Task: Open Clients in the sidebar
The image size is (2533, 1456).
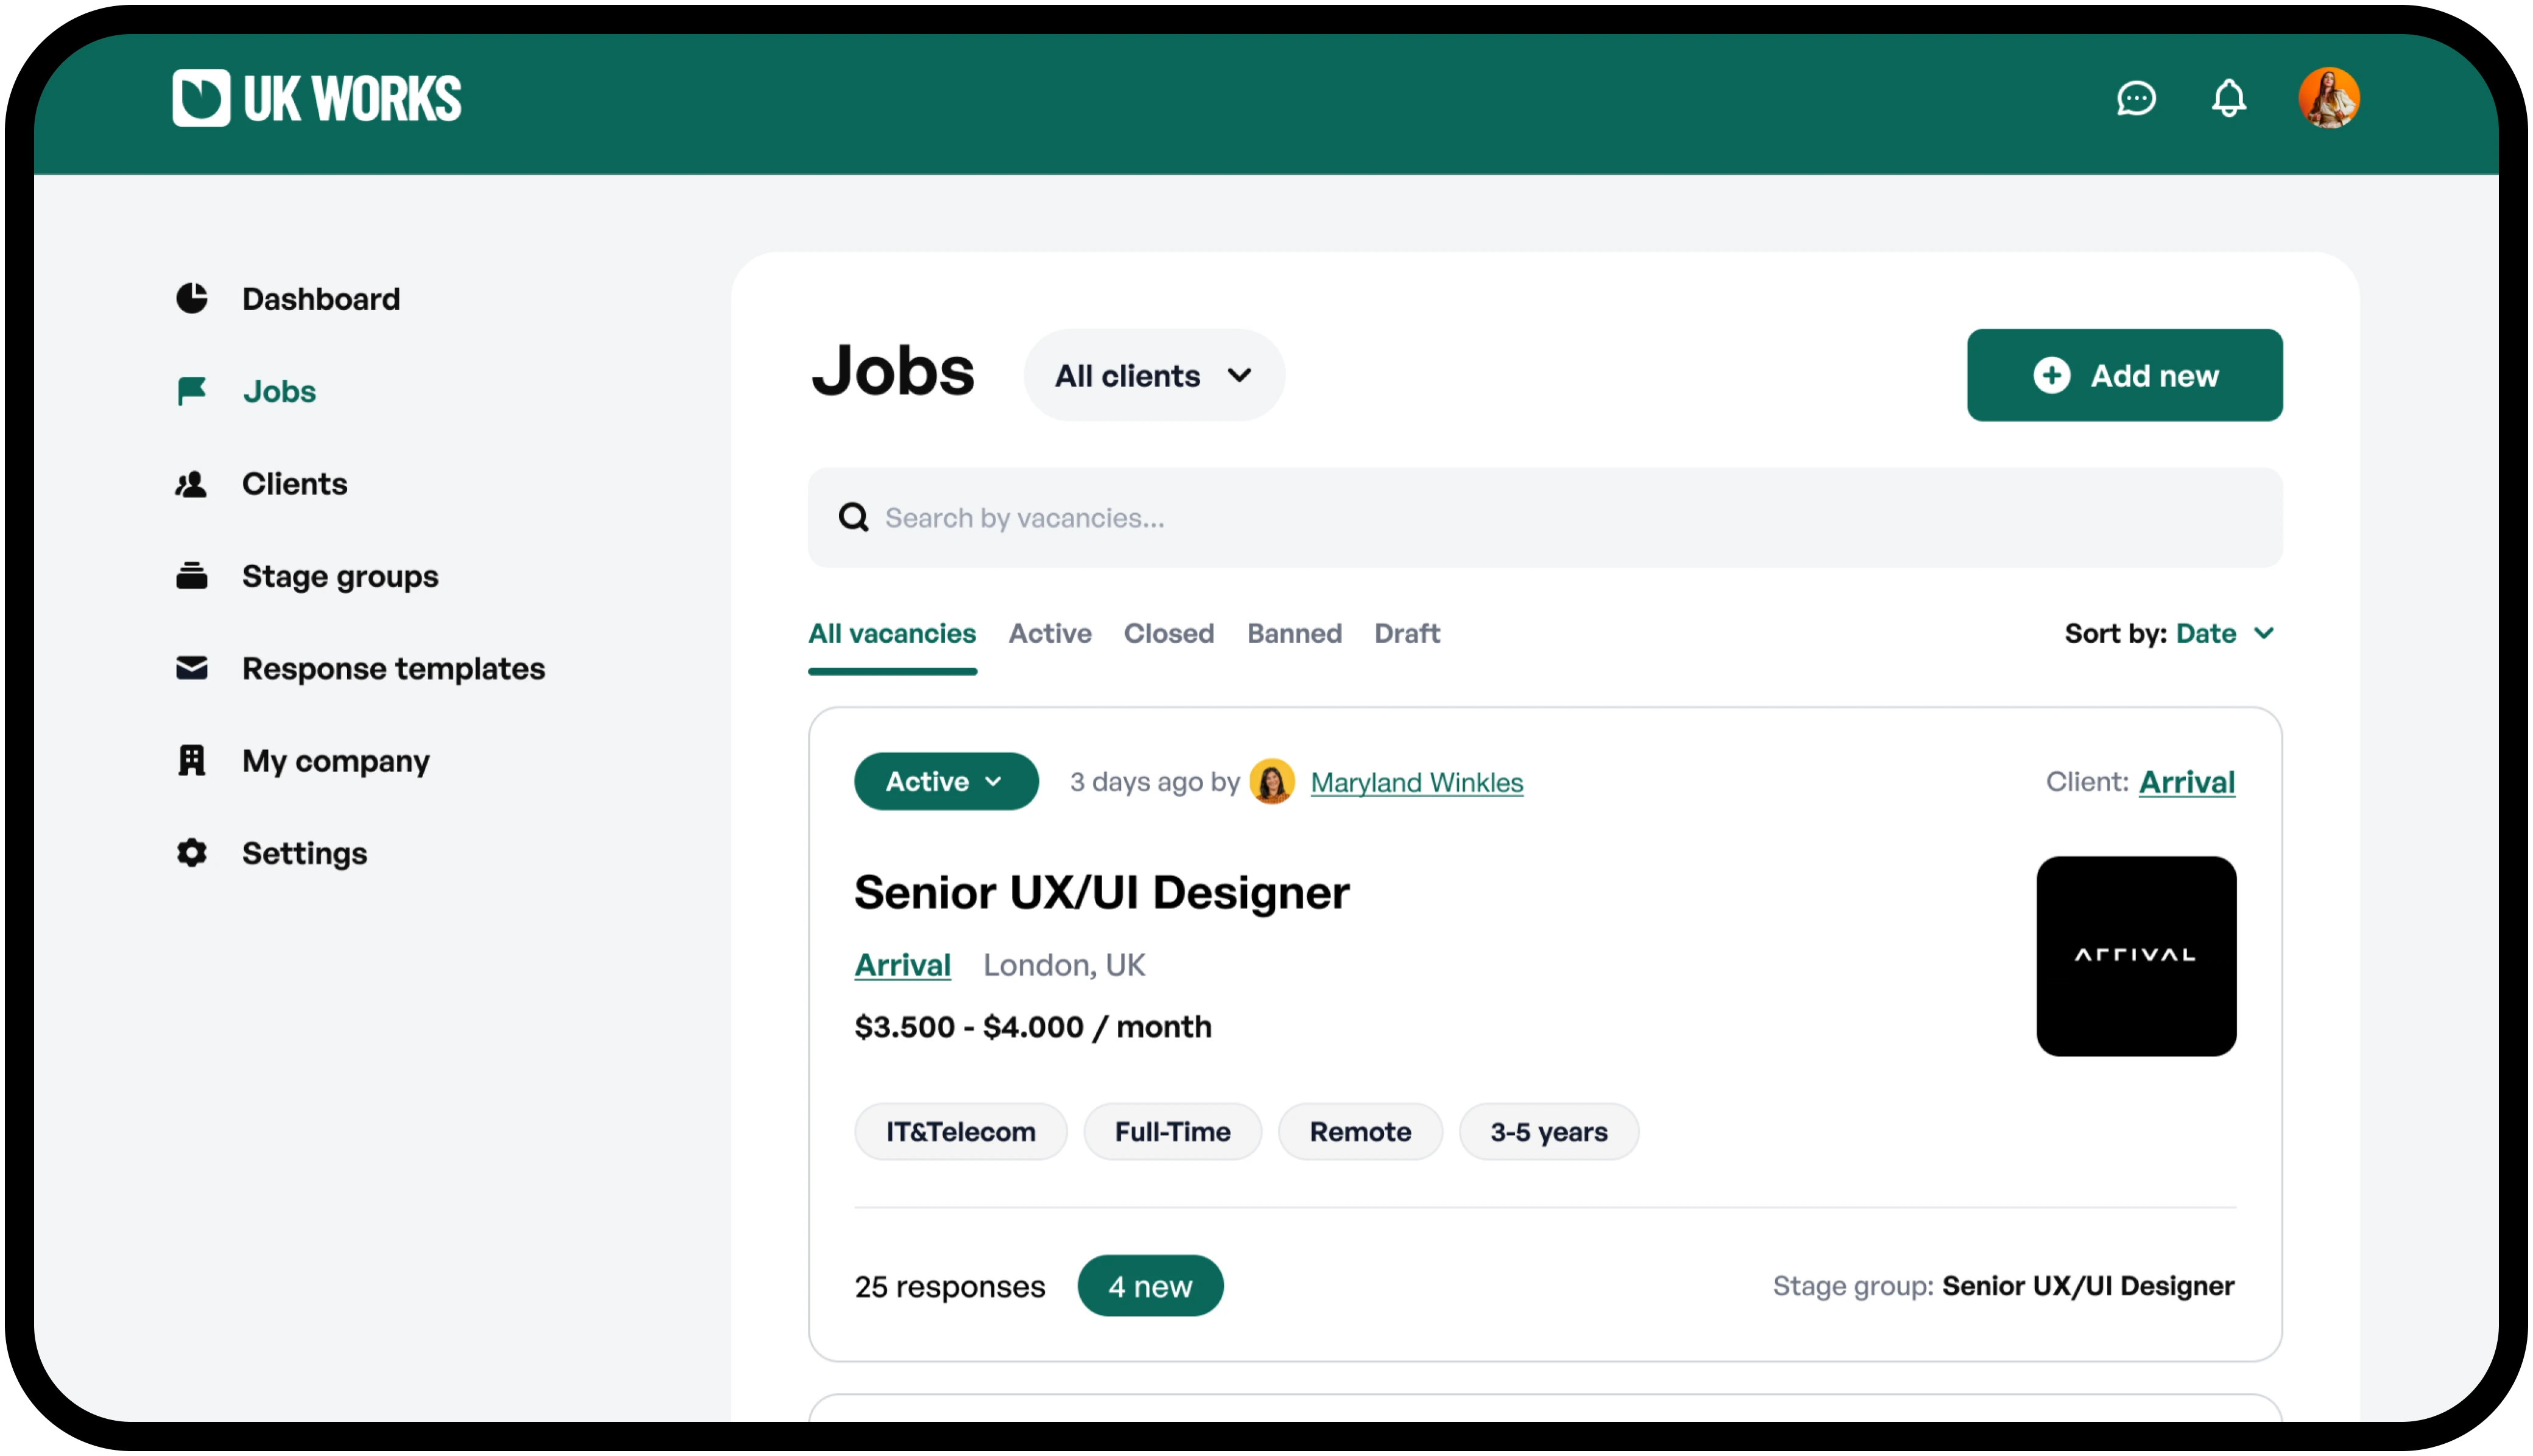Action: (295, 484)
